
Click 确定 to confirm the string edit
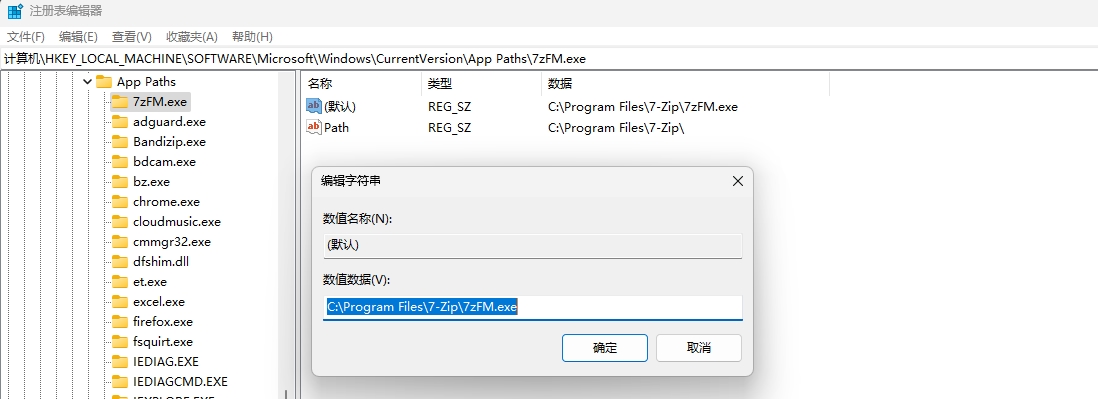pos(605,348)
